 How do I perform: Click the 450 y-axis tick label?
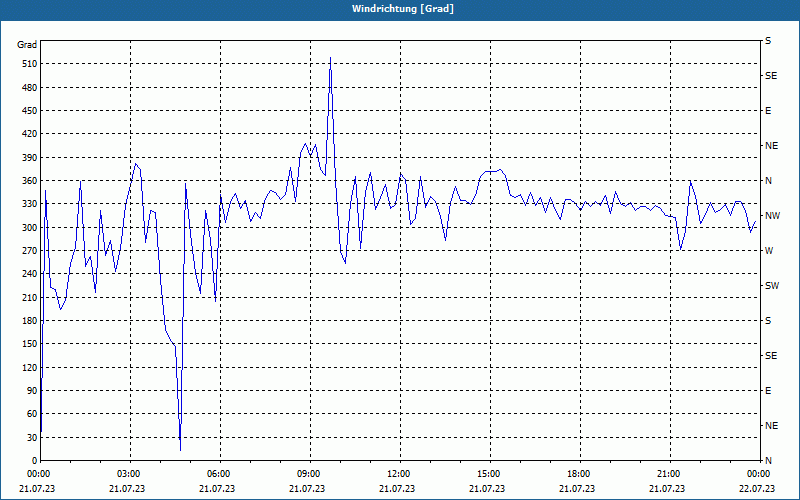30,111
